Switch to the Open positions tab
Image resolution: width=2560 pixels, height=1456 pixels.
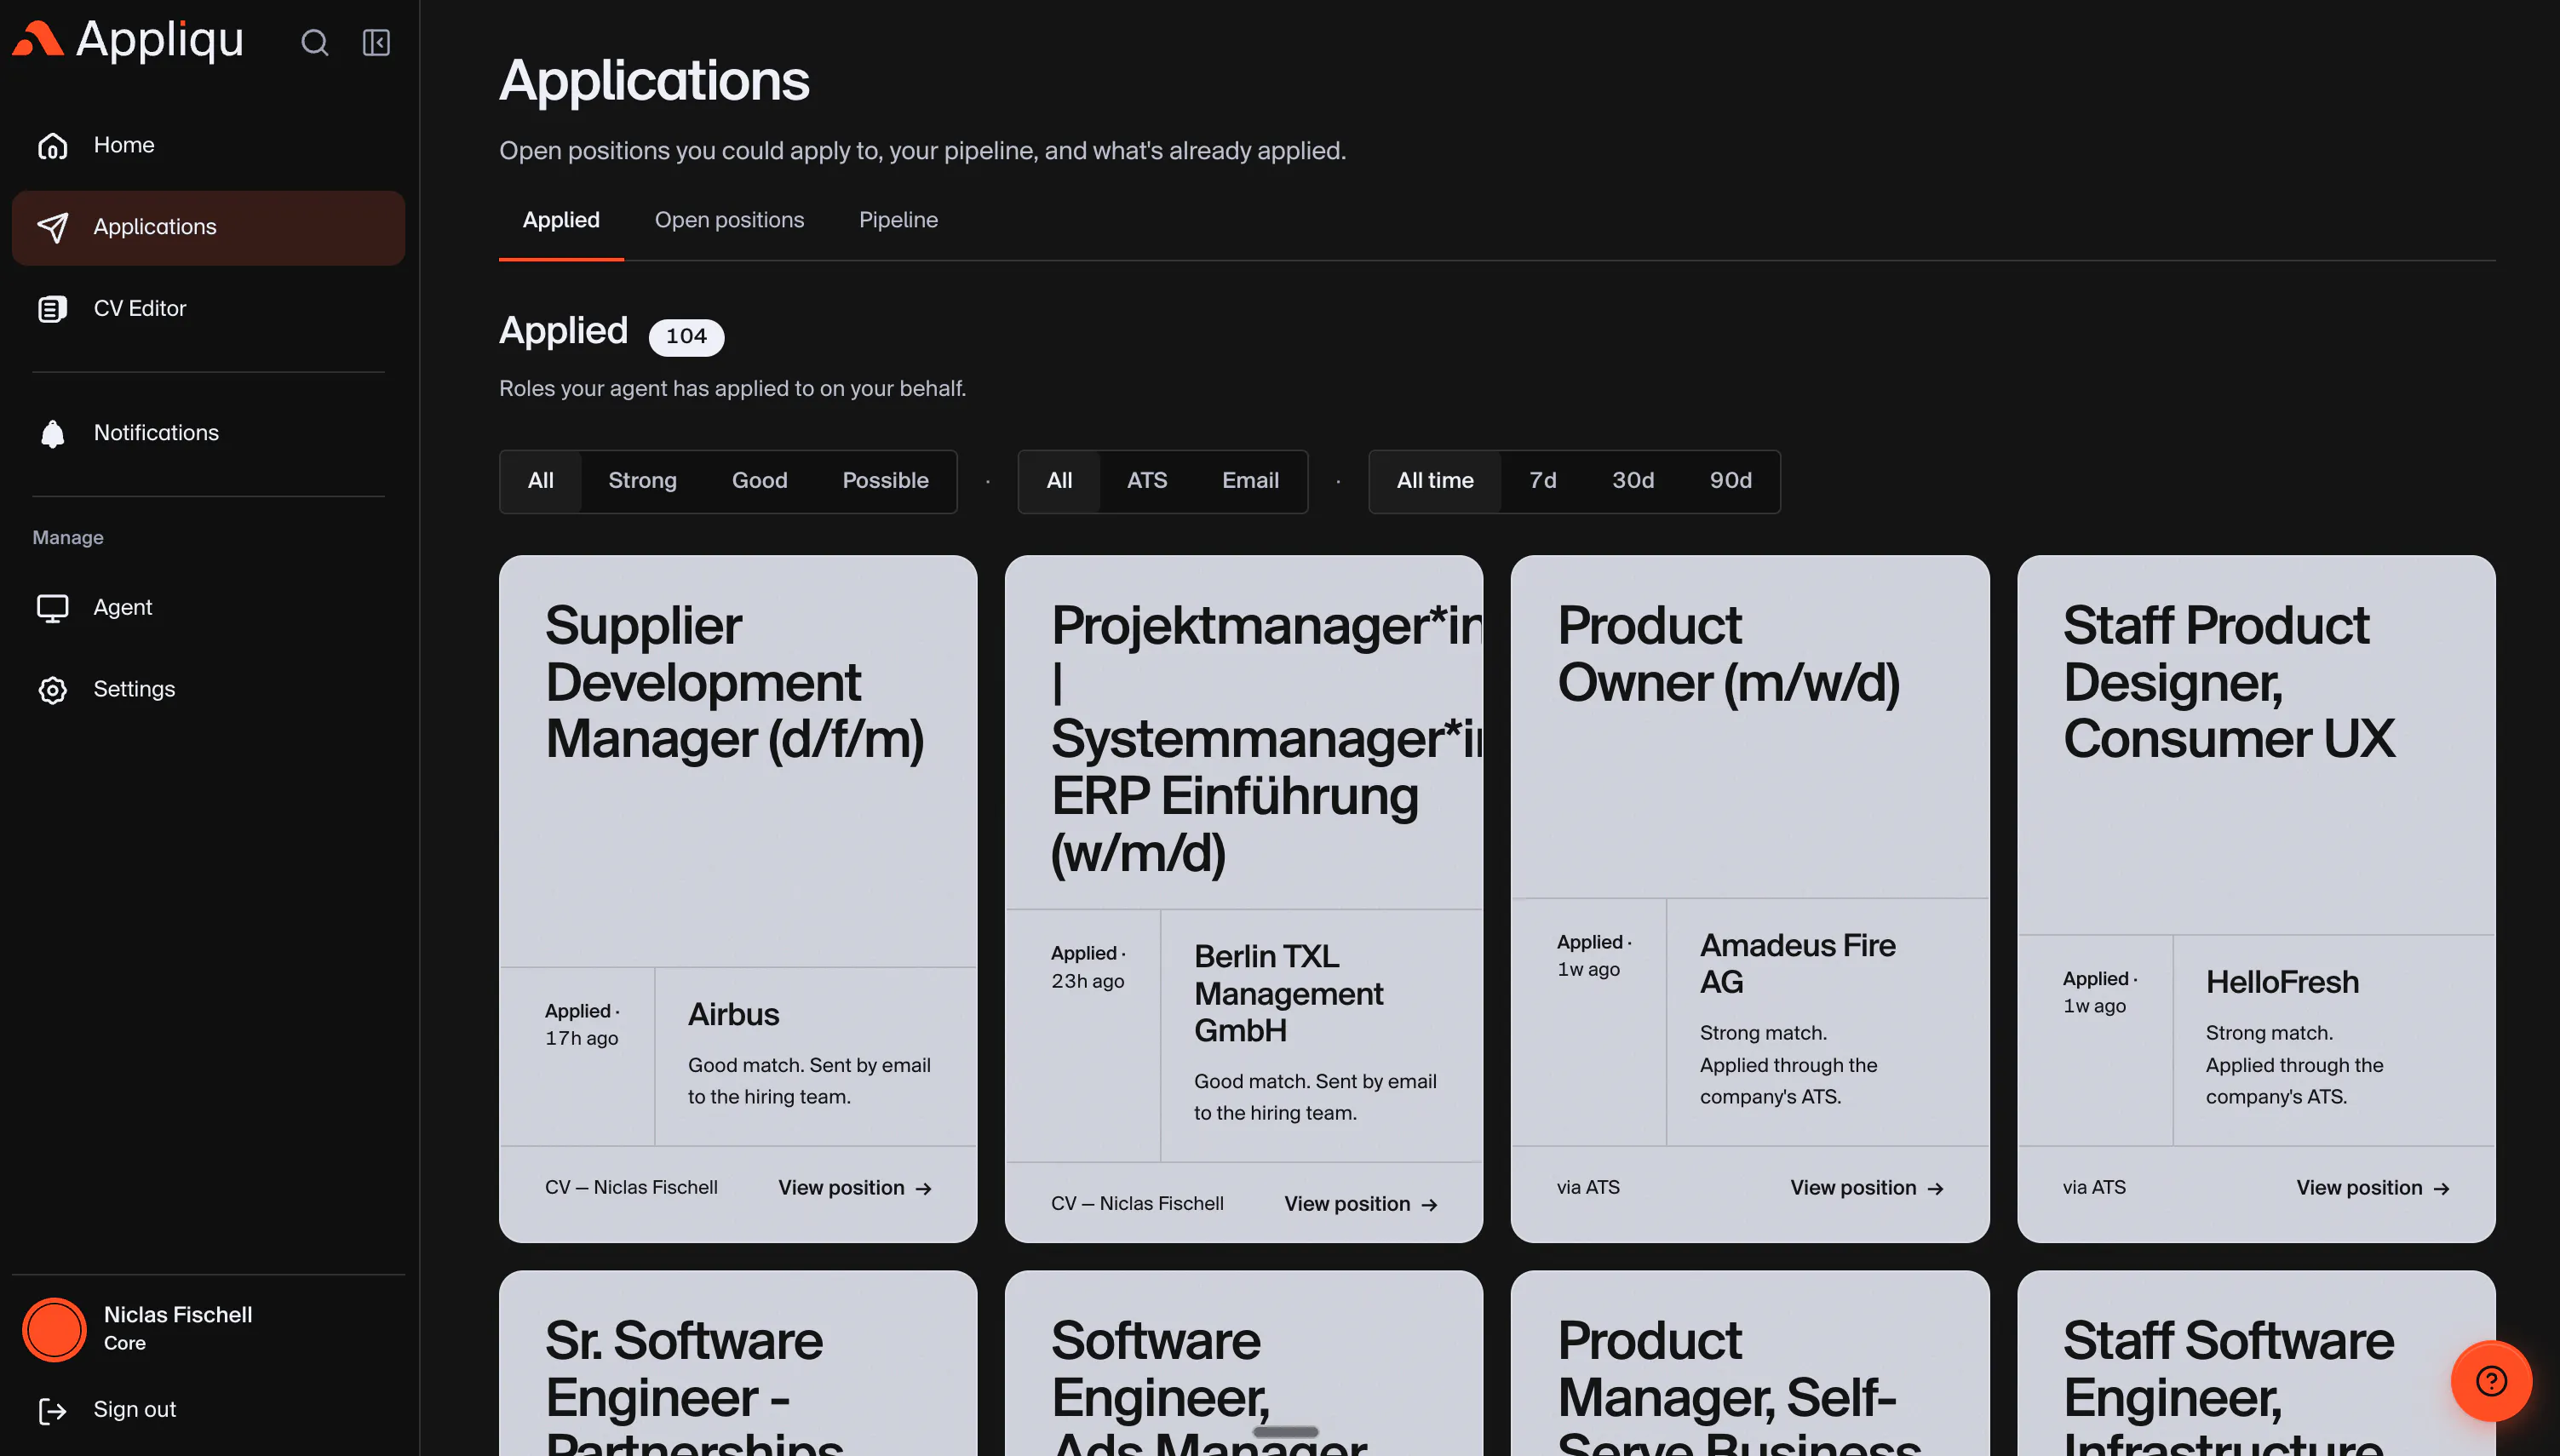point(729,220)
